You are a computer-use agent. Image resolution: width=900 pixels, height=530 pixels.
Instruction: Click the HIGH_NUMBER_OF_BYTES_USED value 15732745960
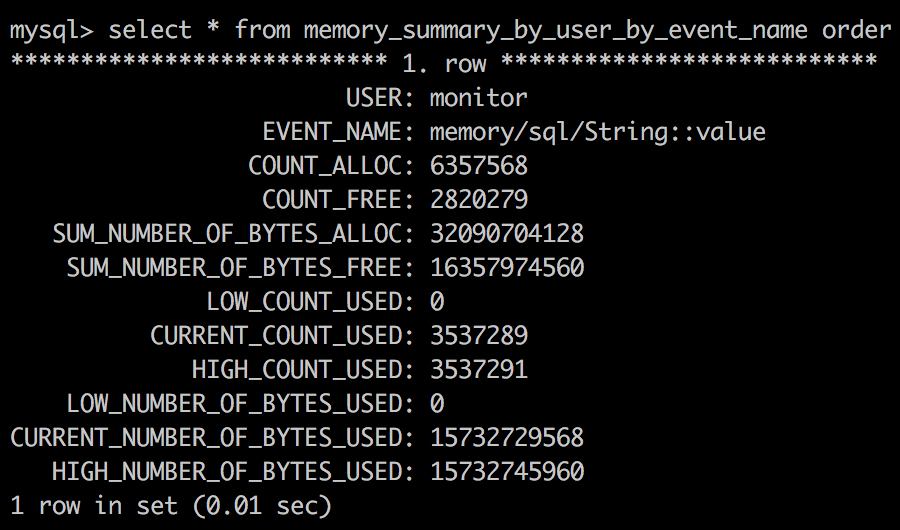[x=506, y=472]
